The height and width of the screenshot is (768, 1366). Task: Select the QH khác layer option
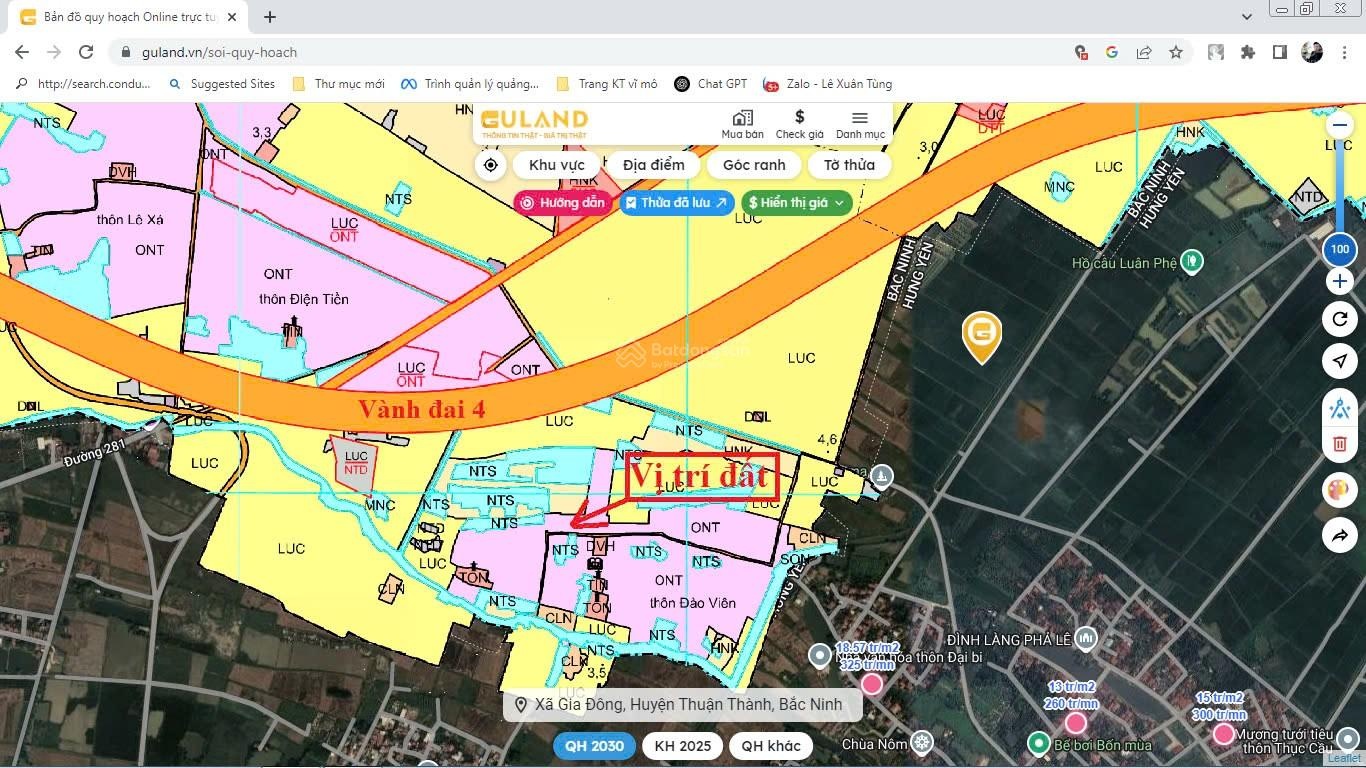click(x=770, y=746)
